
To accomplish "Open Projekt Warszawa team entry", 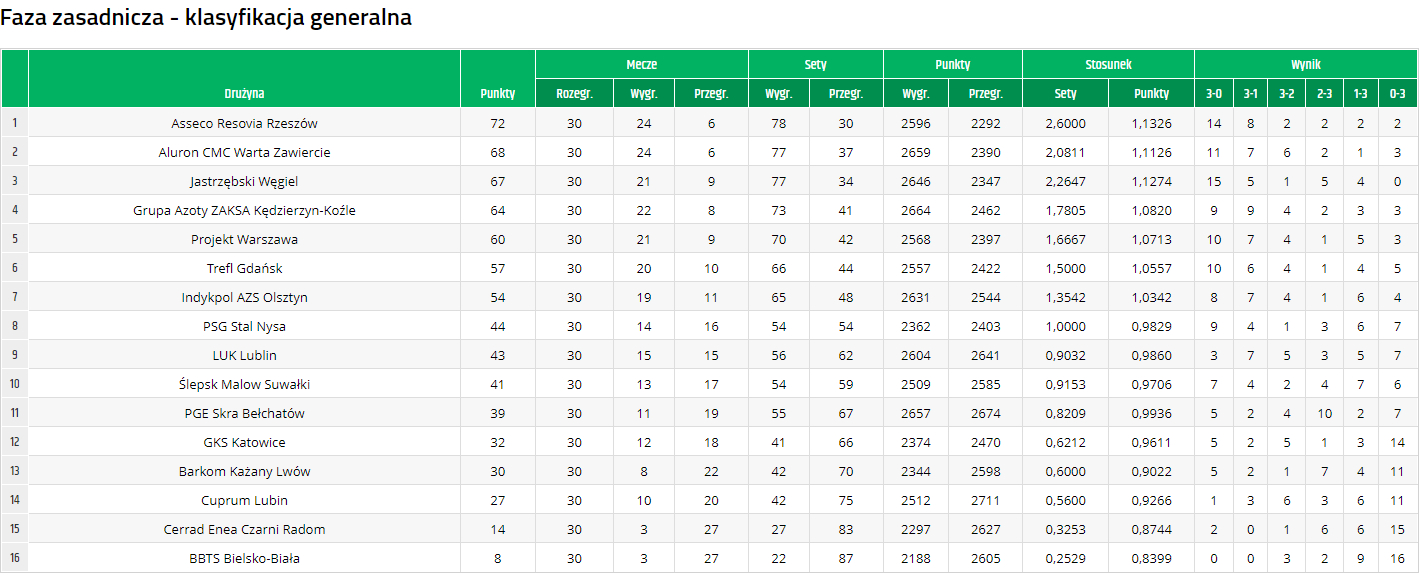I will pyautogui.click(x=244, y=239).
